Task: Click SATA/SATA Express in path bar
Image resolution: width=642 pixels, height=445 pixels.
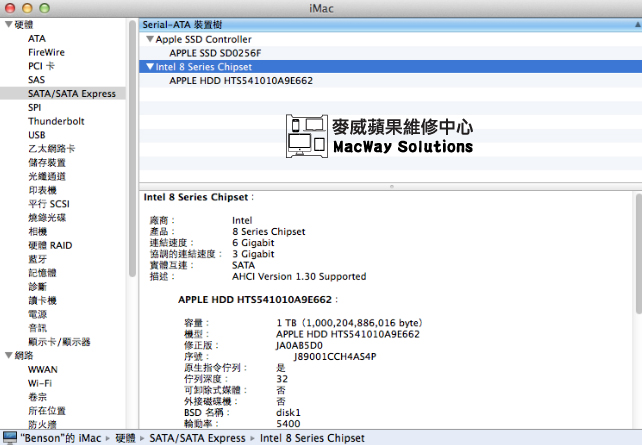Action: tap(197, 438)
